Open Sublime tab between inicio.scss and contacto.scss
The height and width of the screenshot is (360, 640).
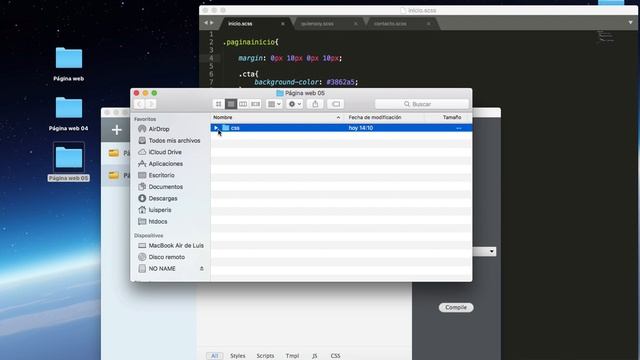(x=318, y=24)
